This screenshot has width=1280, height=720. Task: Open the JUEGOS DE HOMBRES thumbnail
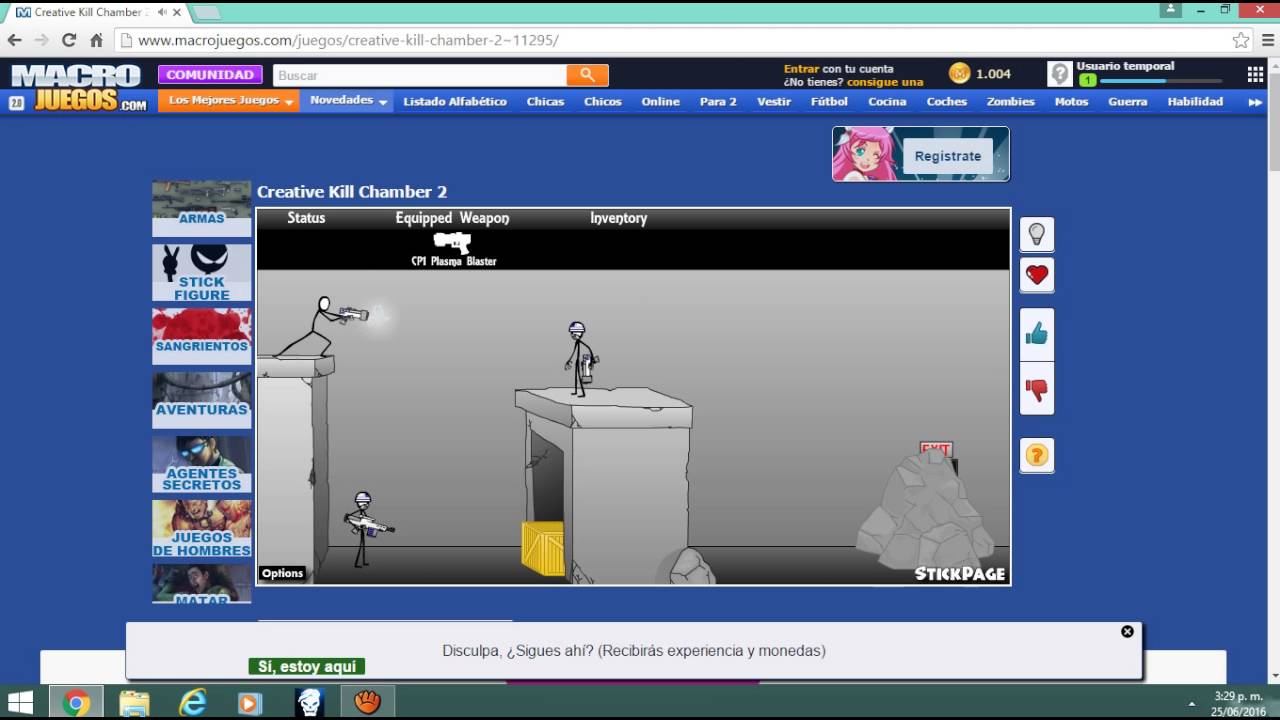[201, 528]
